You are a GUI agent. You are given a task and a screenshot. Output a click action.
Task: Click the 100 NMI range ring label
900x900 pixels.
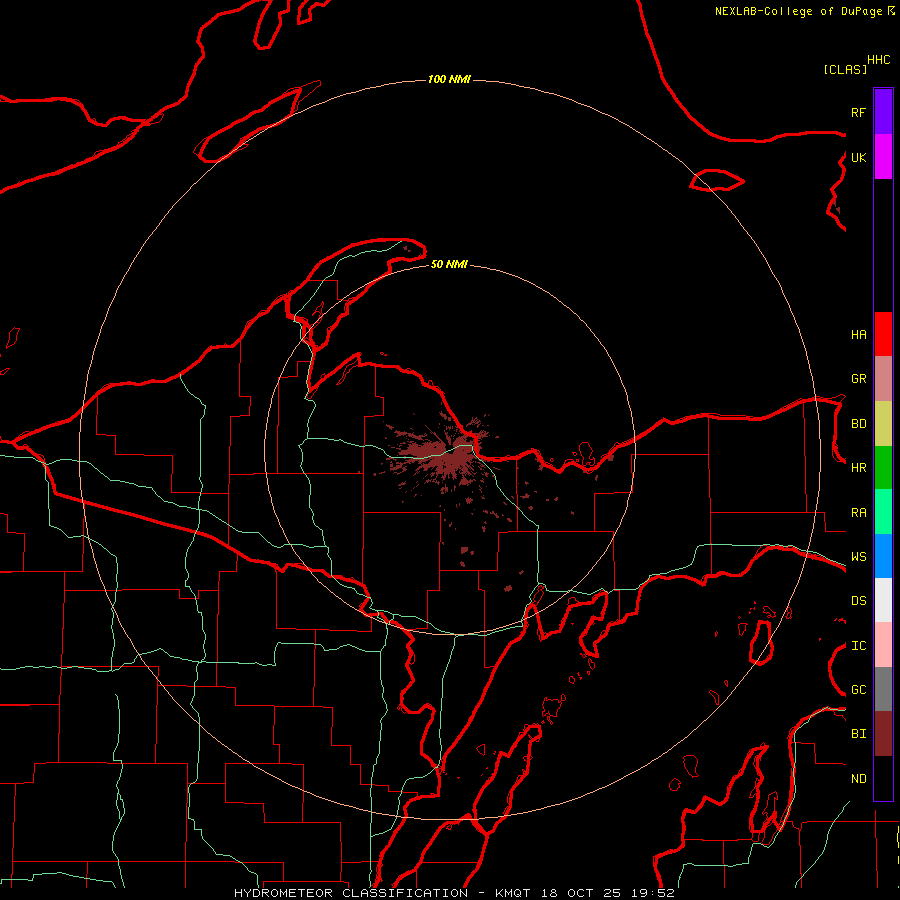click(449, 79)
